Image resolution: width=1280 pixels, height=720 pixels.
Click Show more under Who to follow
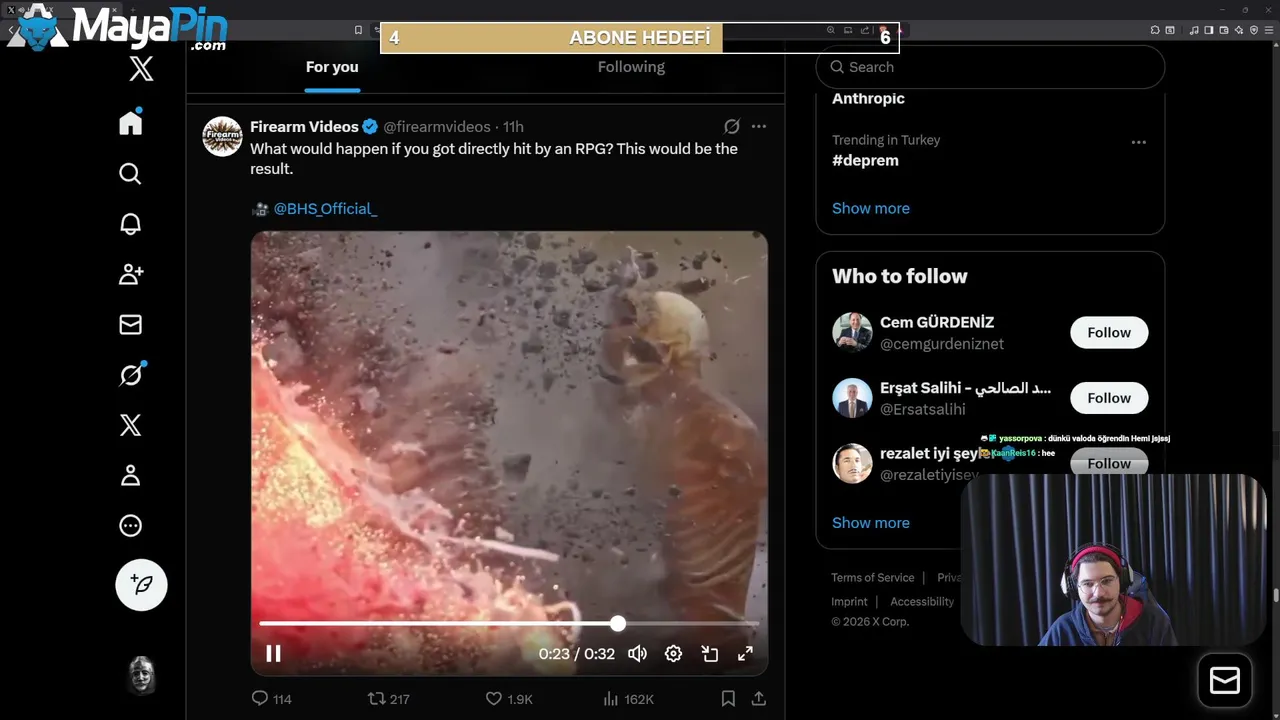click(x=871, y=523)
